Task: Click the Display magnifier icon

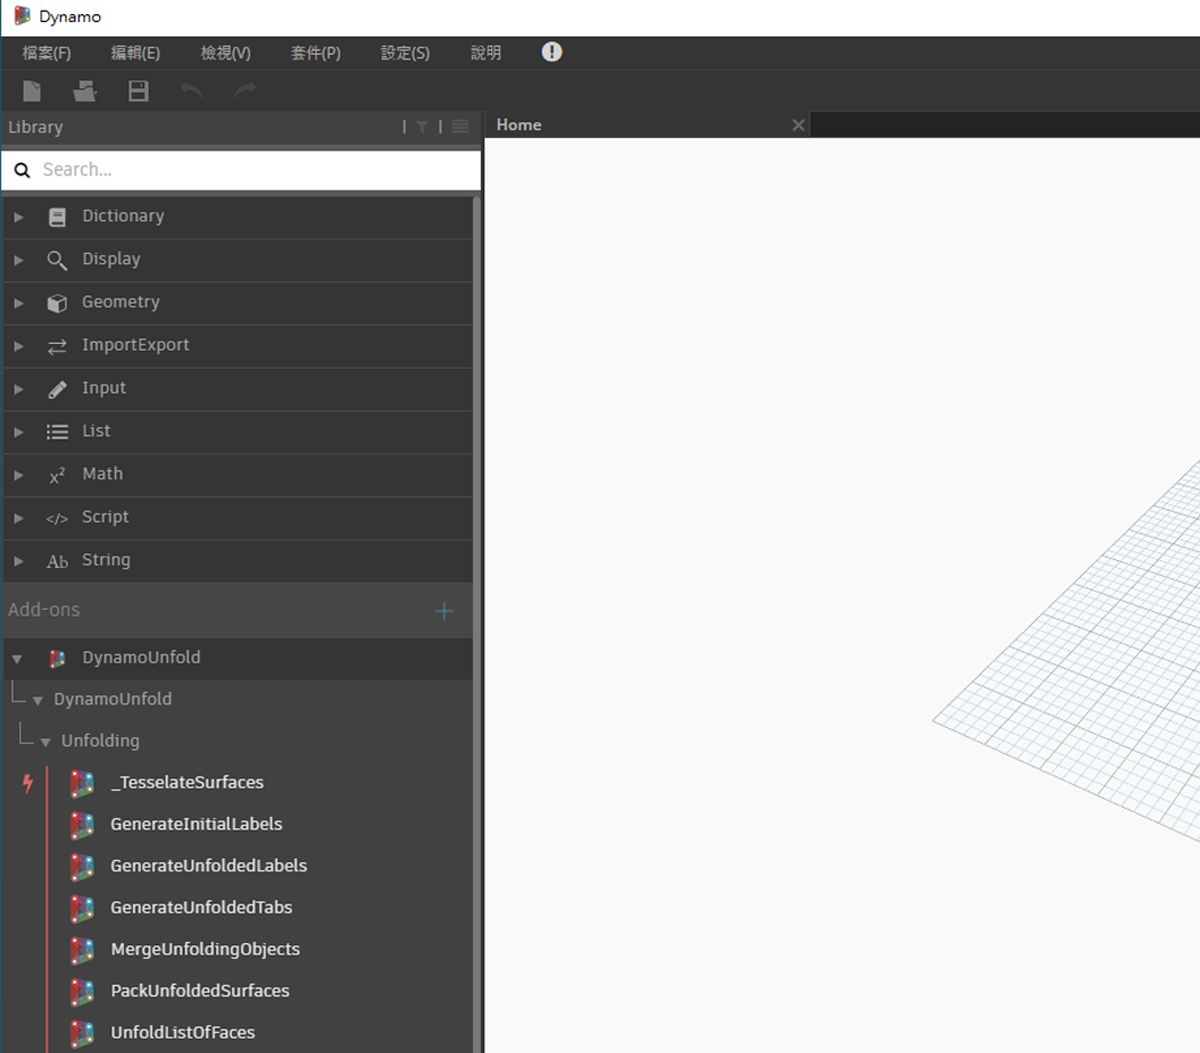Action: click(x=57, y=260)
